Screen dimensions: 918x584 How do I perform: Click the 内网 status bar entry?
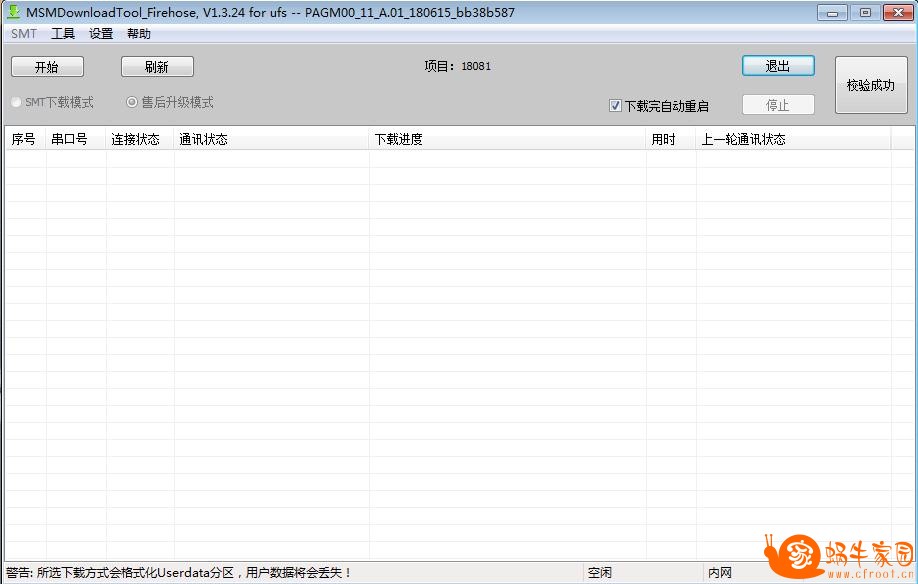click(720, 572)
